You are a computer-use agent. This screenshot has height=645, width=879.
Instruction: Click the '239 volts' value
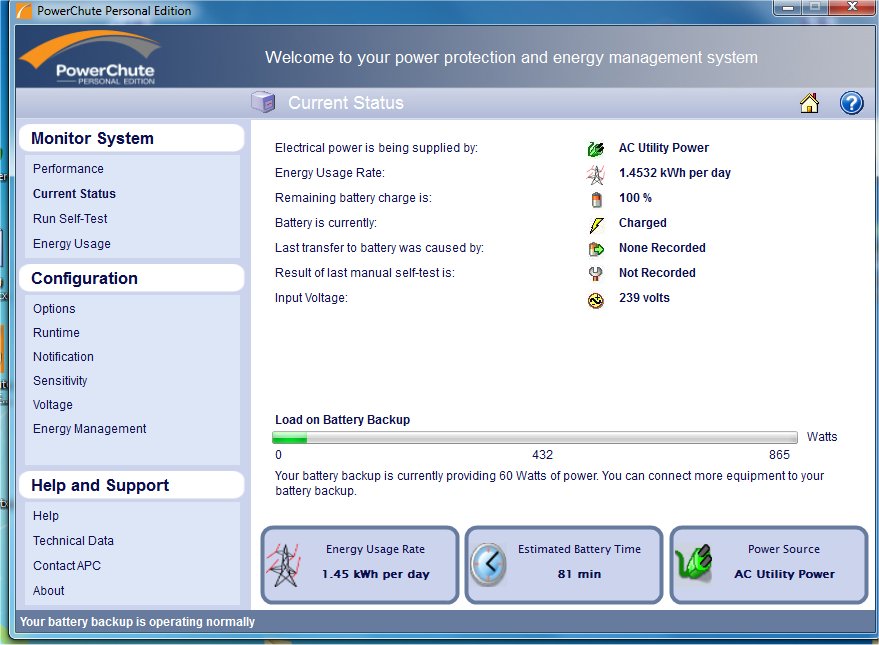point(644,298)
